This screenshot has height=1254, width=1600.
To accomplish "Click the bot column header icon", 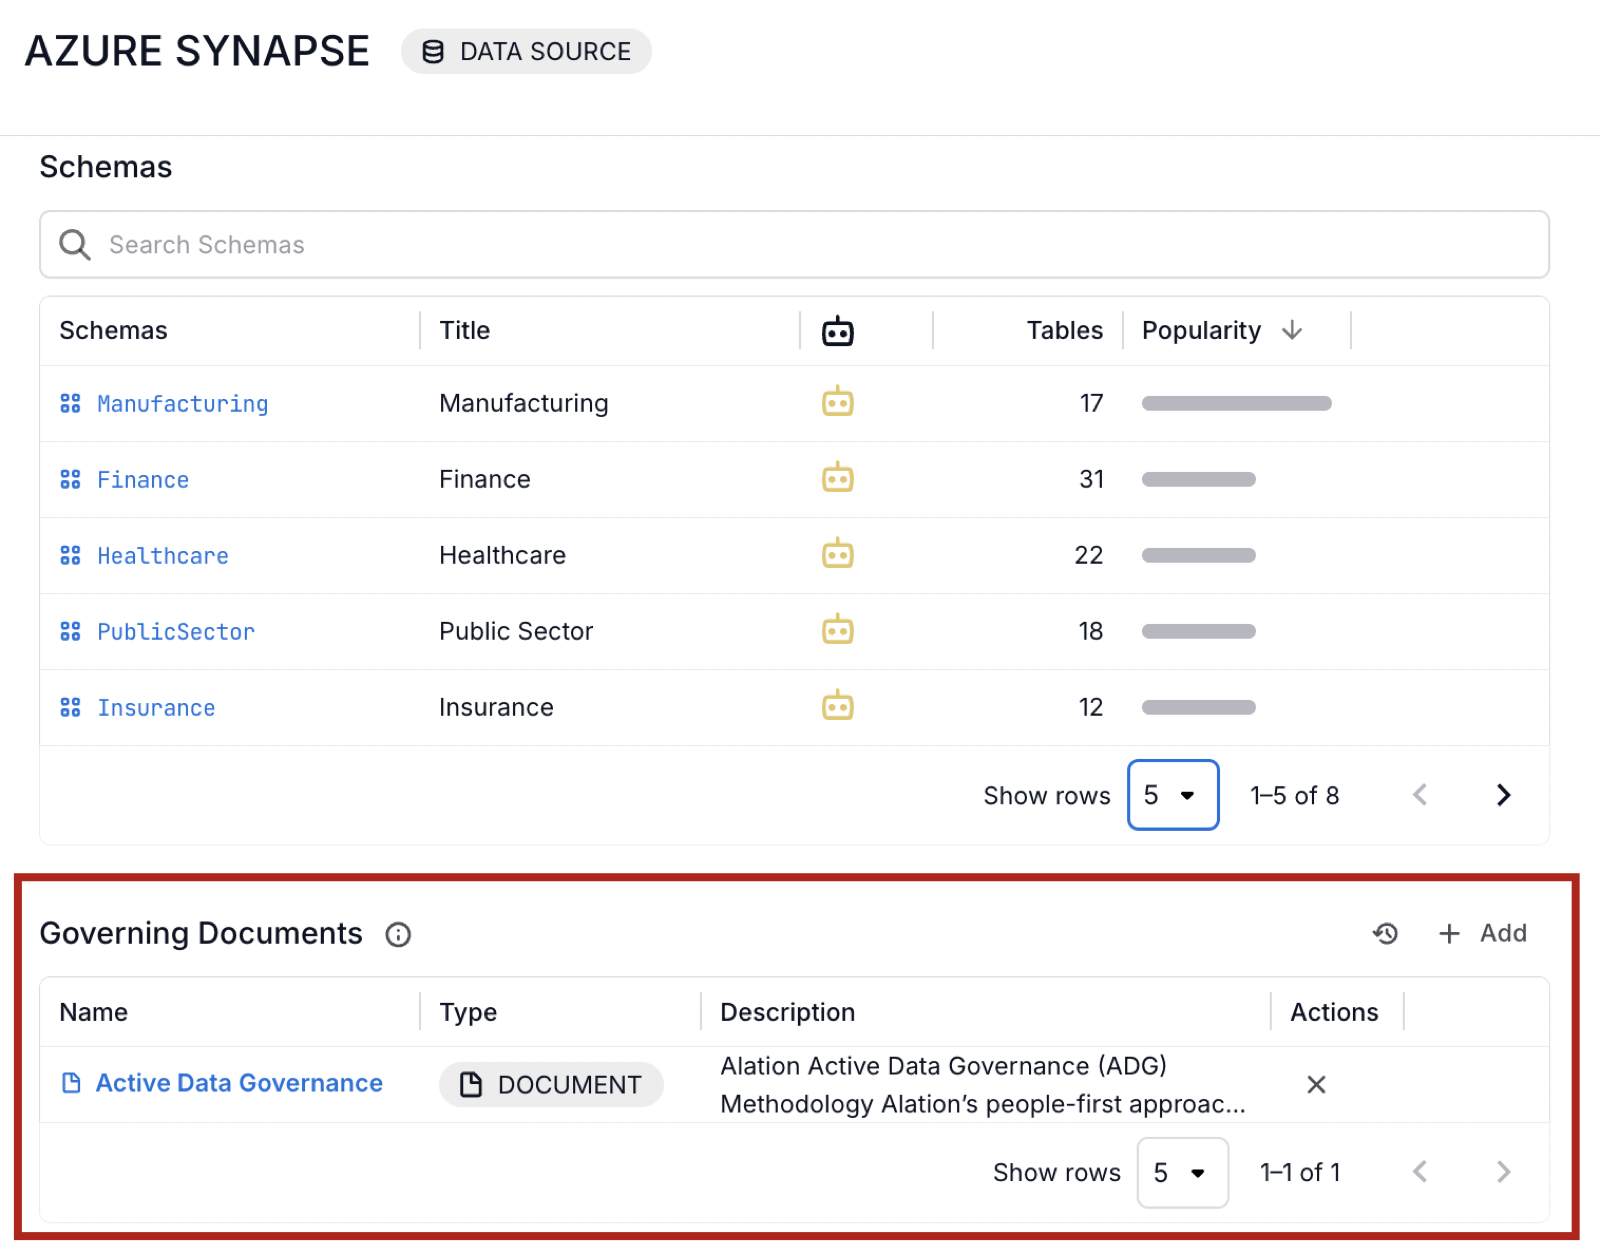I will (x=838, y=330).
